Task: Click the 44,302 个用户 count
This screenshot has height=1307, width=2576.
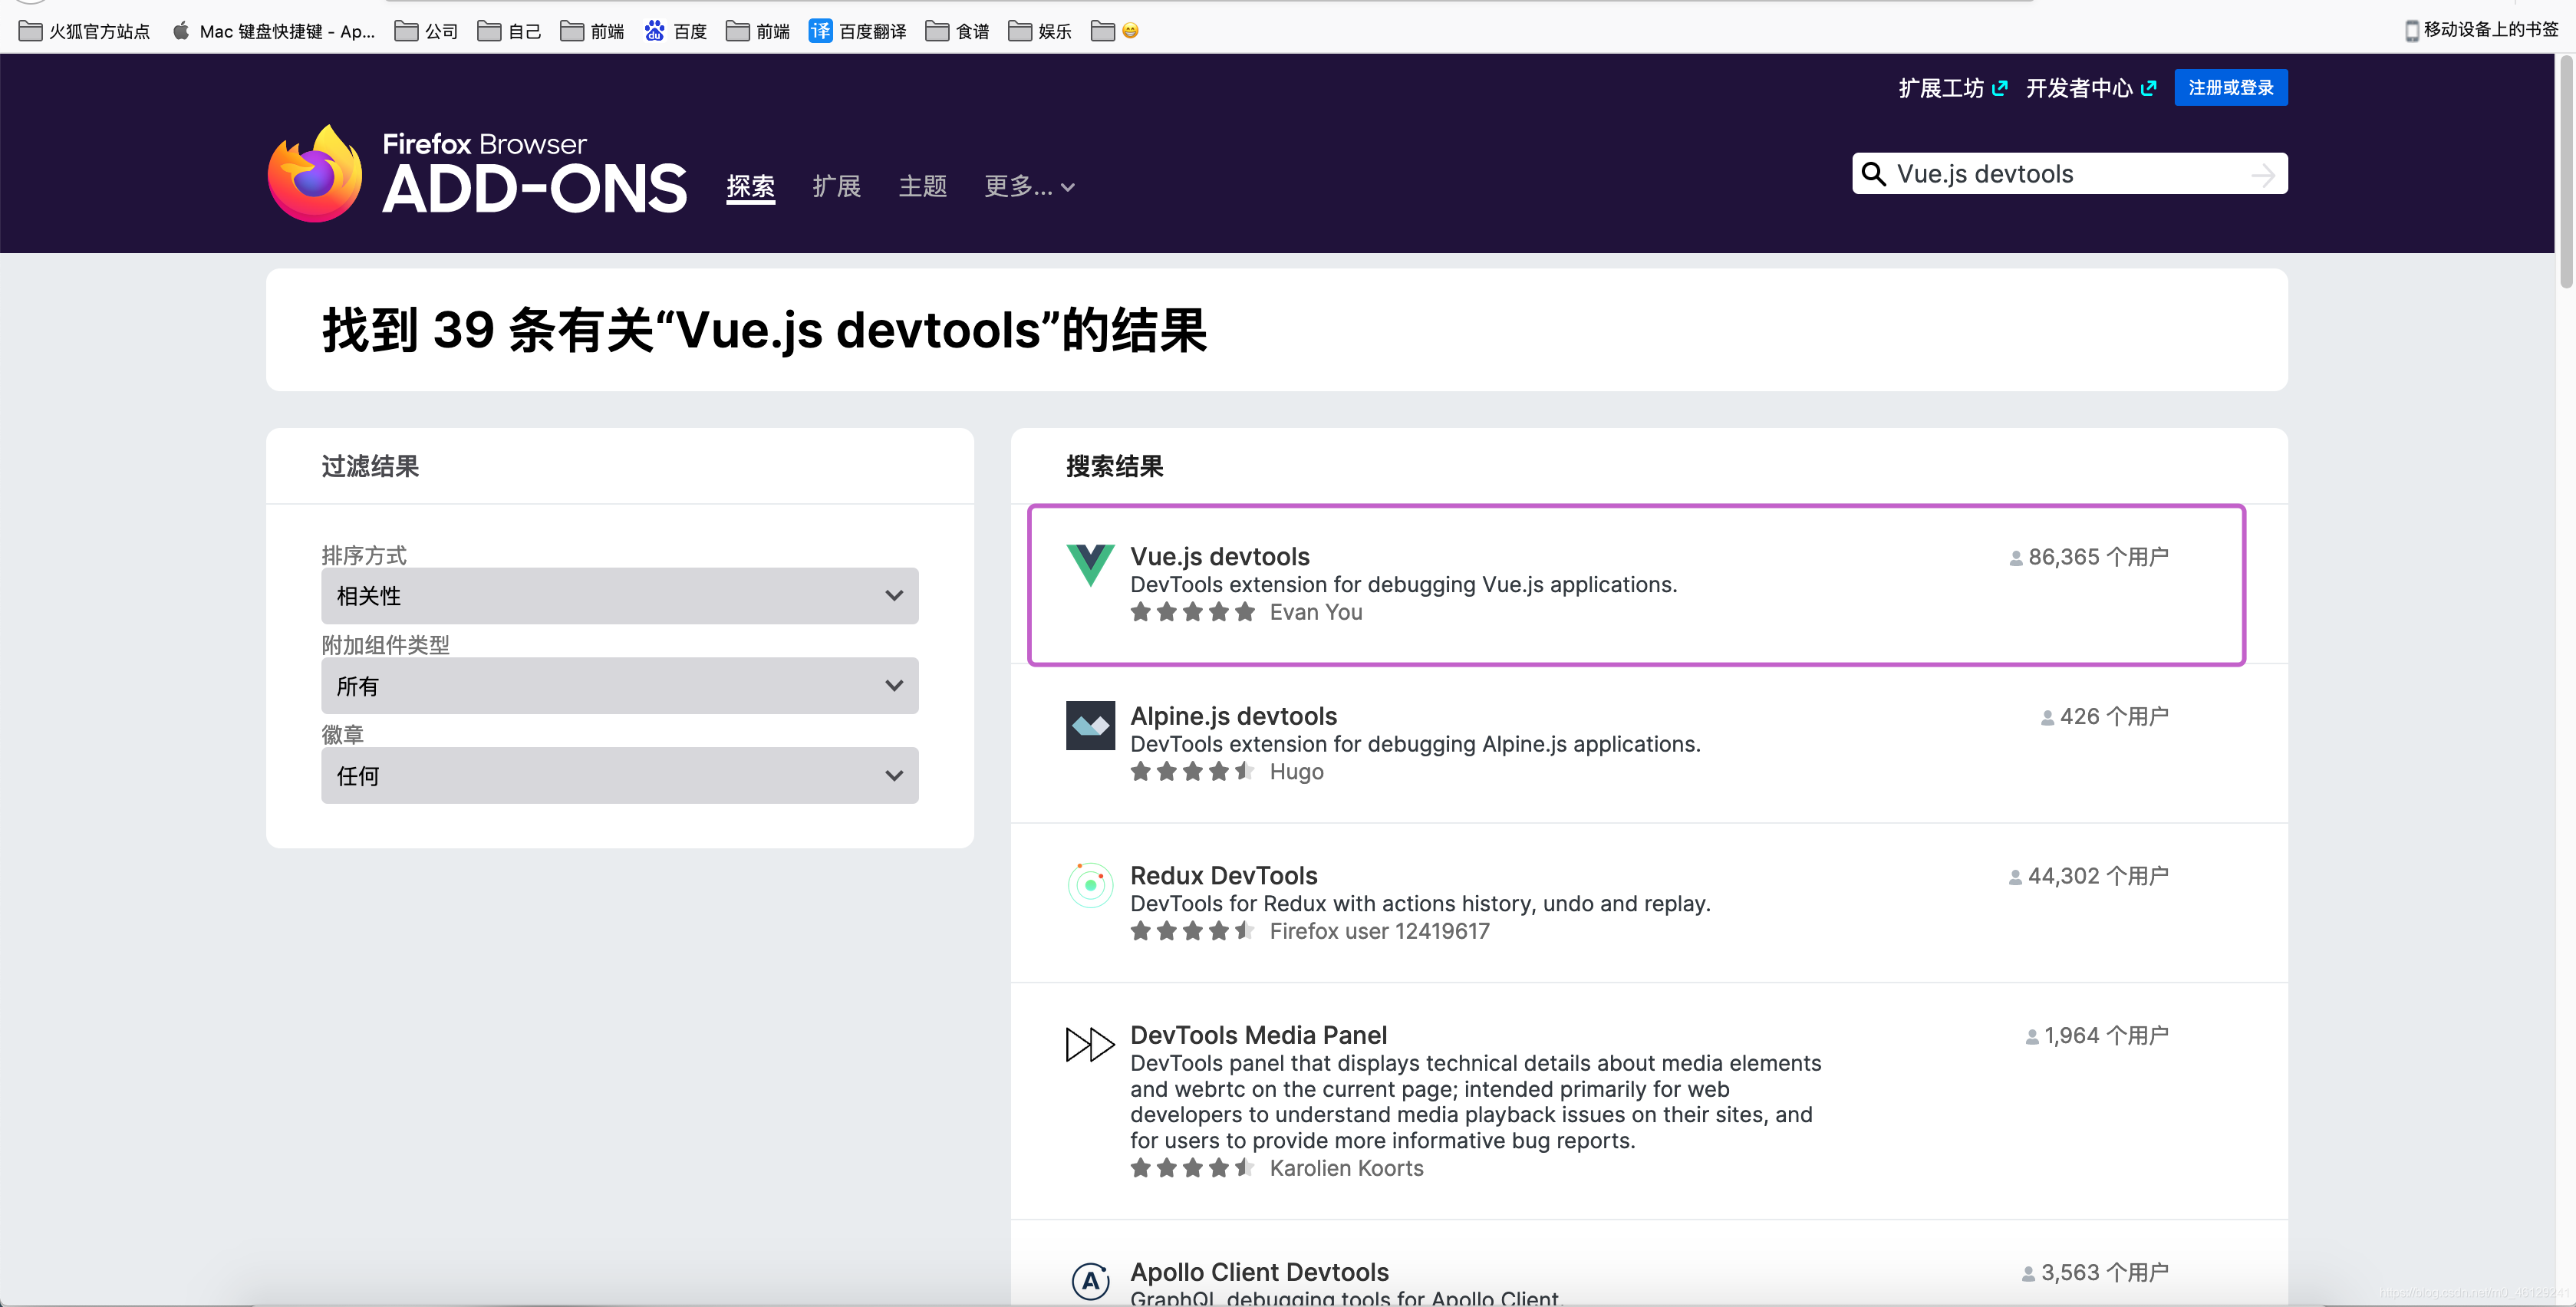Action: 2088,876
